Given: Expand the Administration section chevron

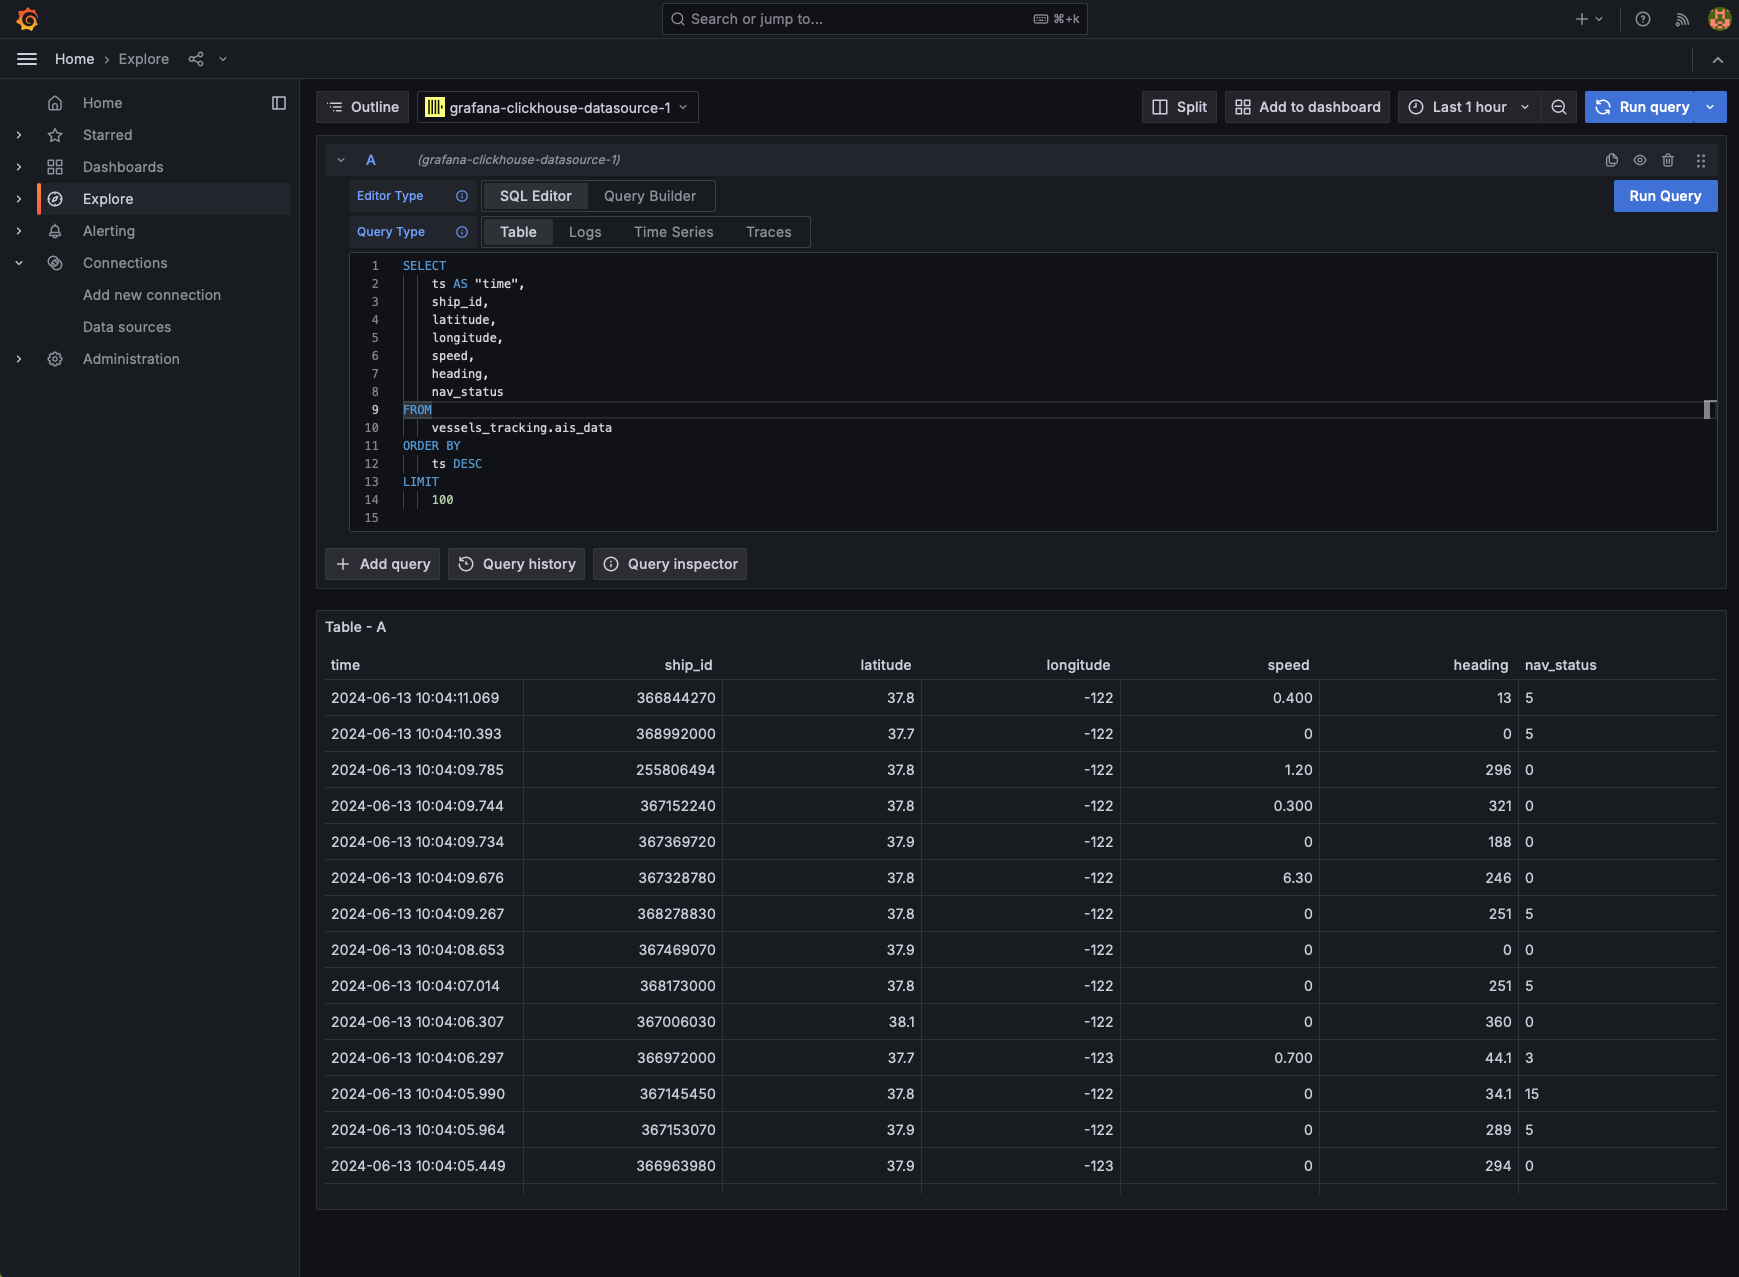Looking at the screenshot, I should [19, 359].
